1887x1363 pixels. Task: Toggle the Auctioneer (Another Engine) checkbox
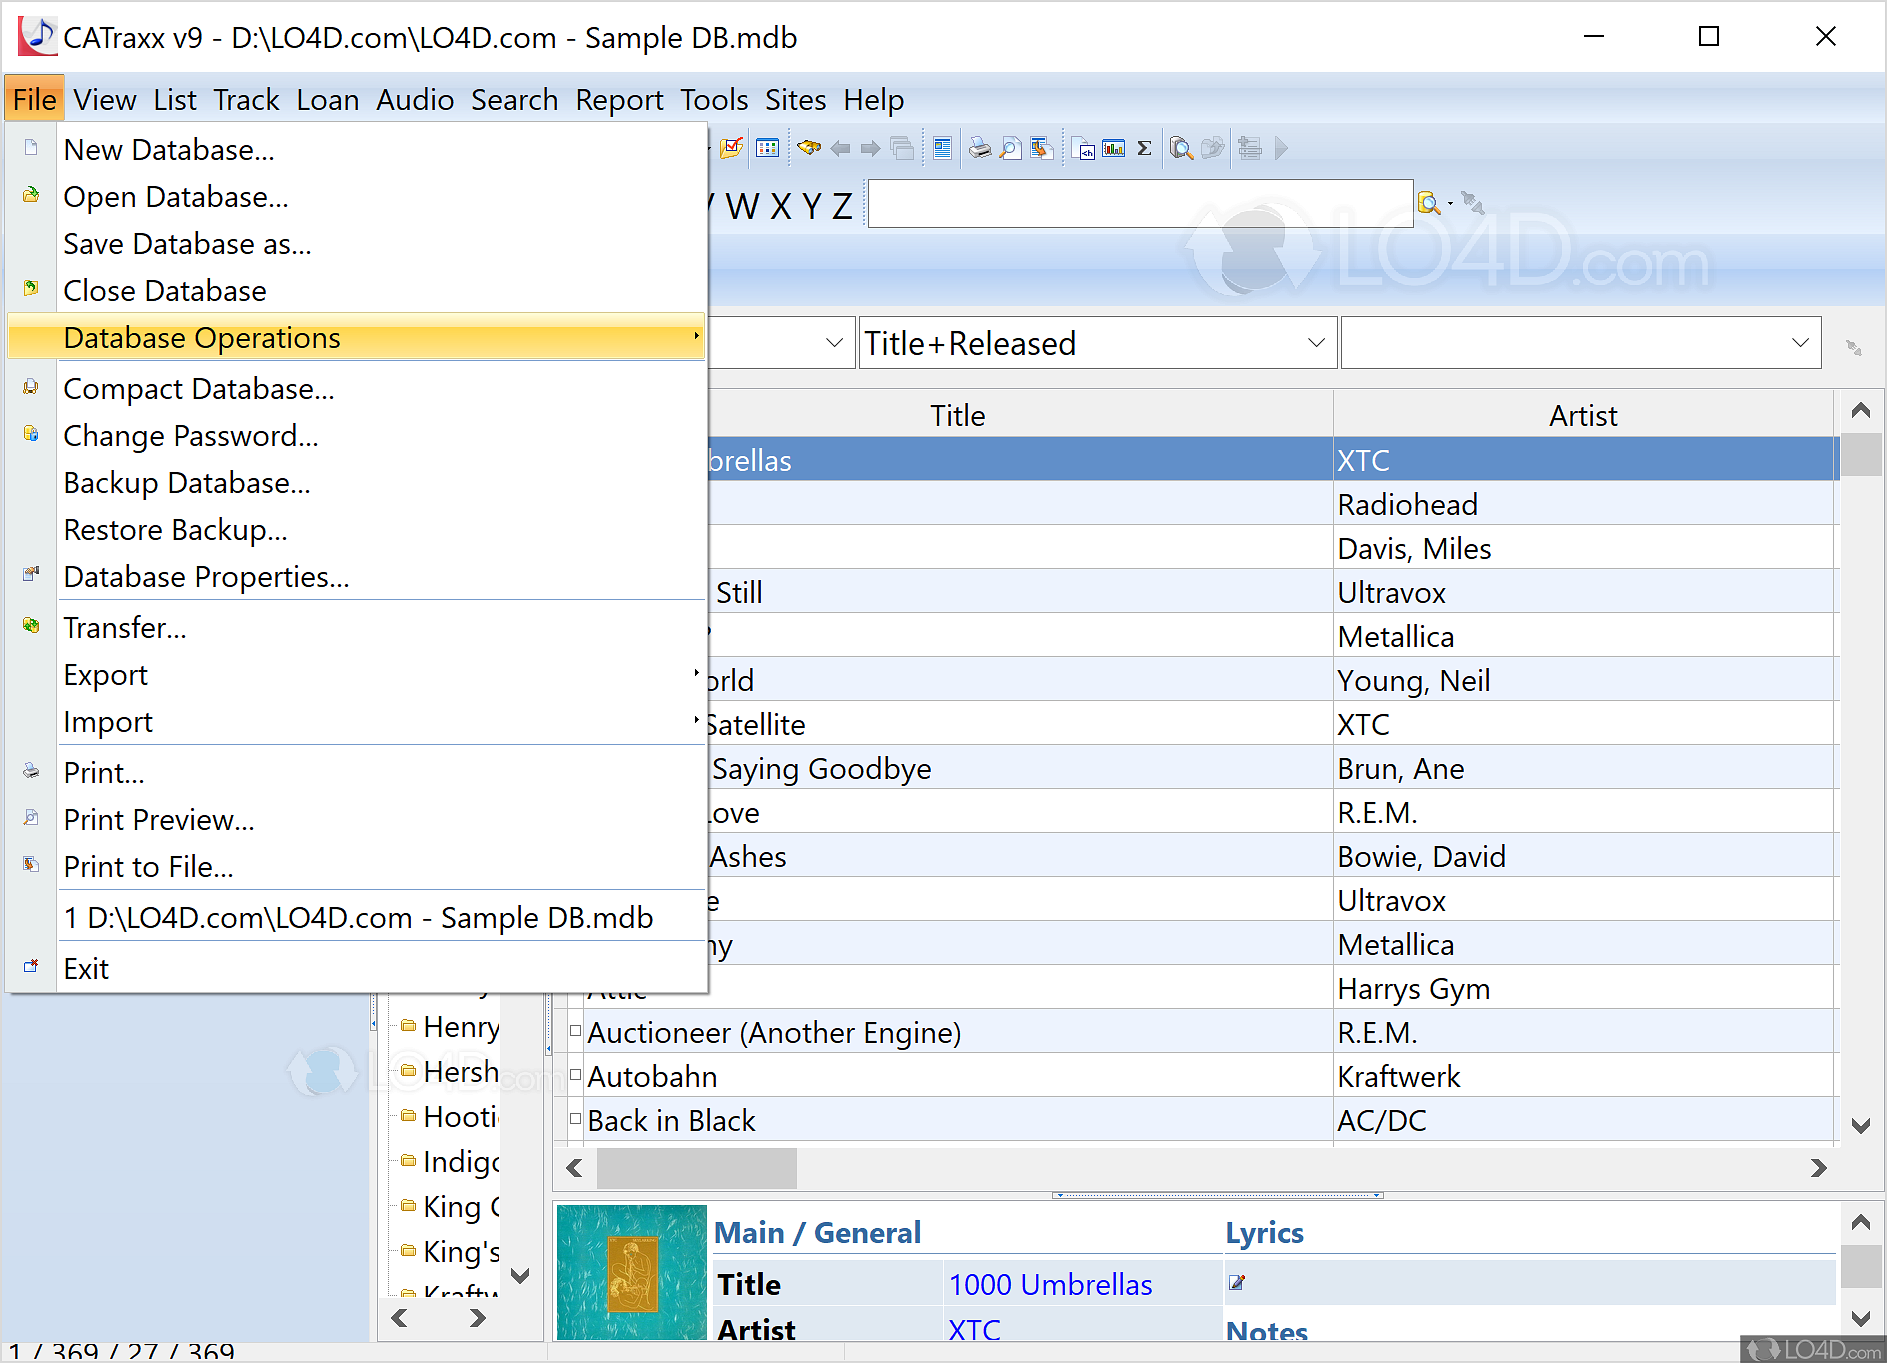click(x=575, y=1031)
